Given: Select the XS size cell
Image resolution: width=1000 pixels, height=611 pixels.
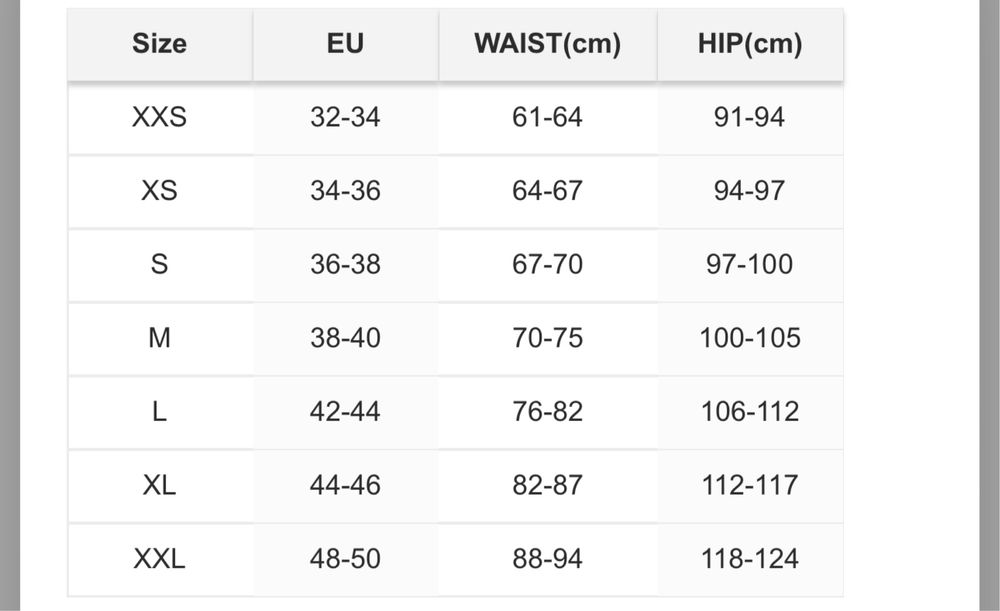Looking at the screenshot, I should (159, 191).
